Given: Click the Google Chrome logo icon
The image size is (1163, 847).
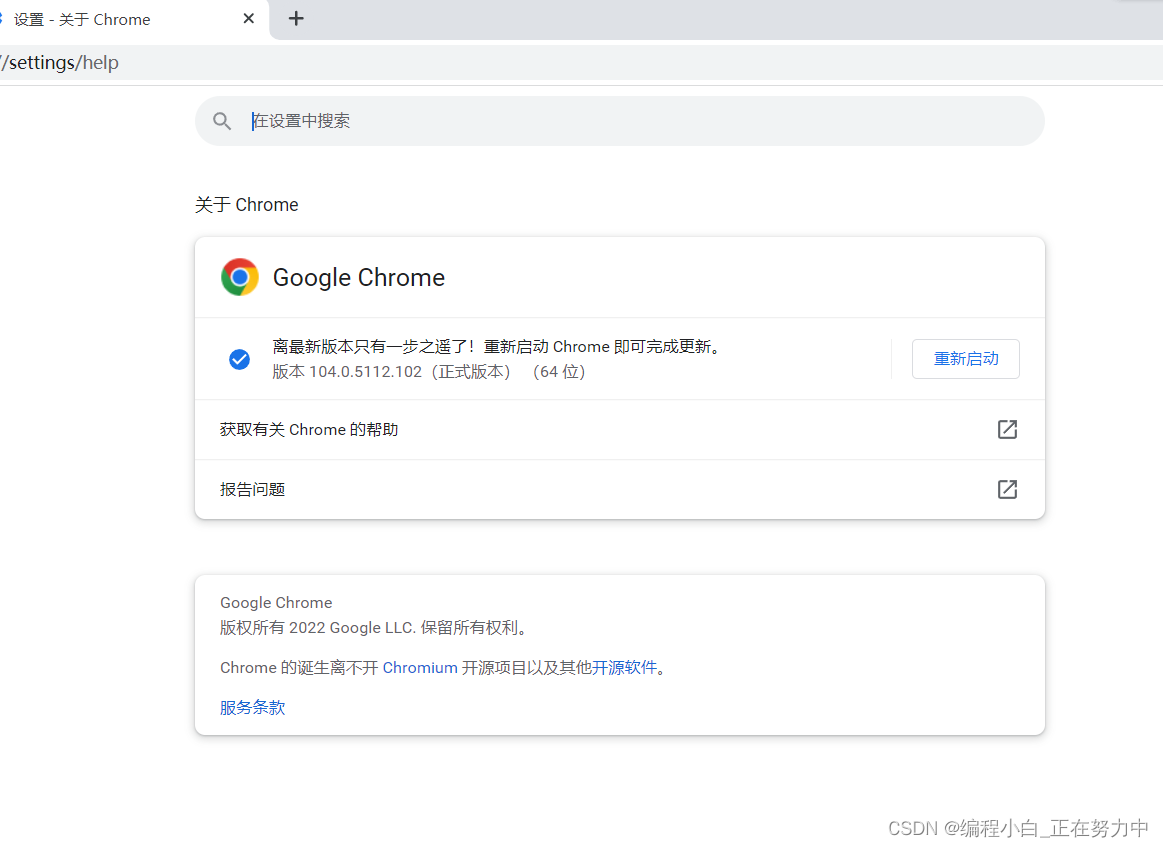Looking at the screenshot, I should coord(240,277).
